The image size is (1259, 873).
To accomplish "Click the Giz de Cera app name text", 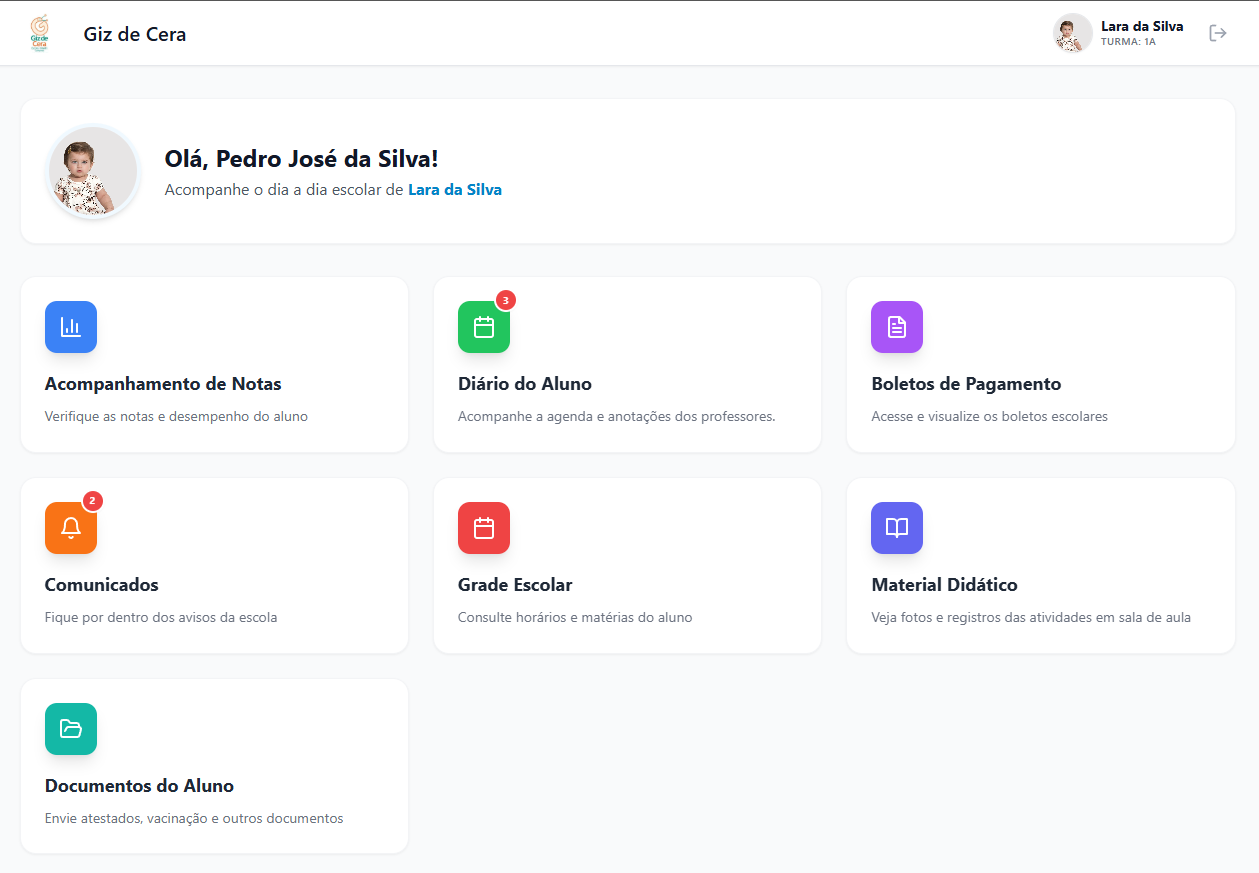I will pyautogui.click(x=135, y=33).
